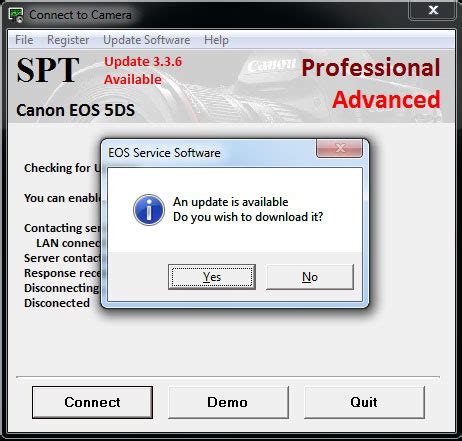Open the Update Software menu
Screen dimensions: 462x441
pyautogui.click(x=147, y=40)
